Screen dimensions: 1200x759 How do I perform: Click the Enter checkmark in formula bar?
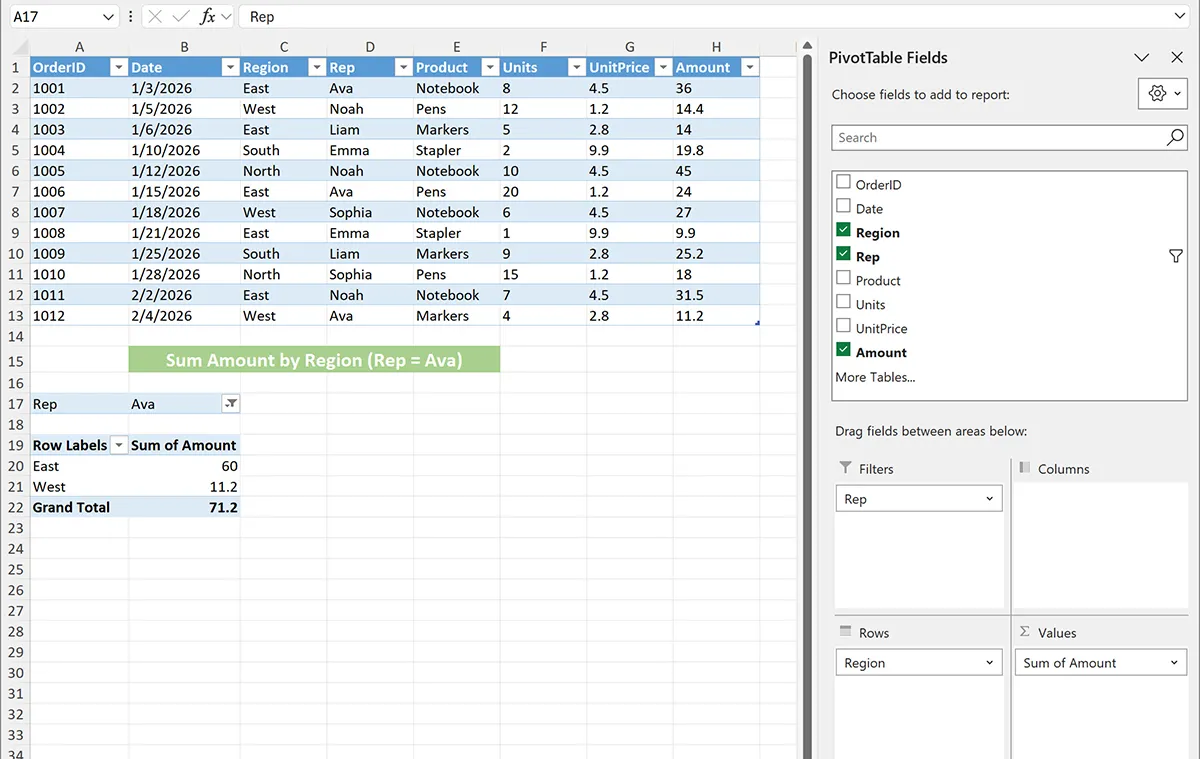180,17
